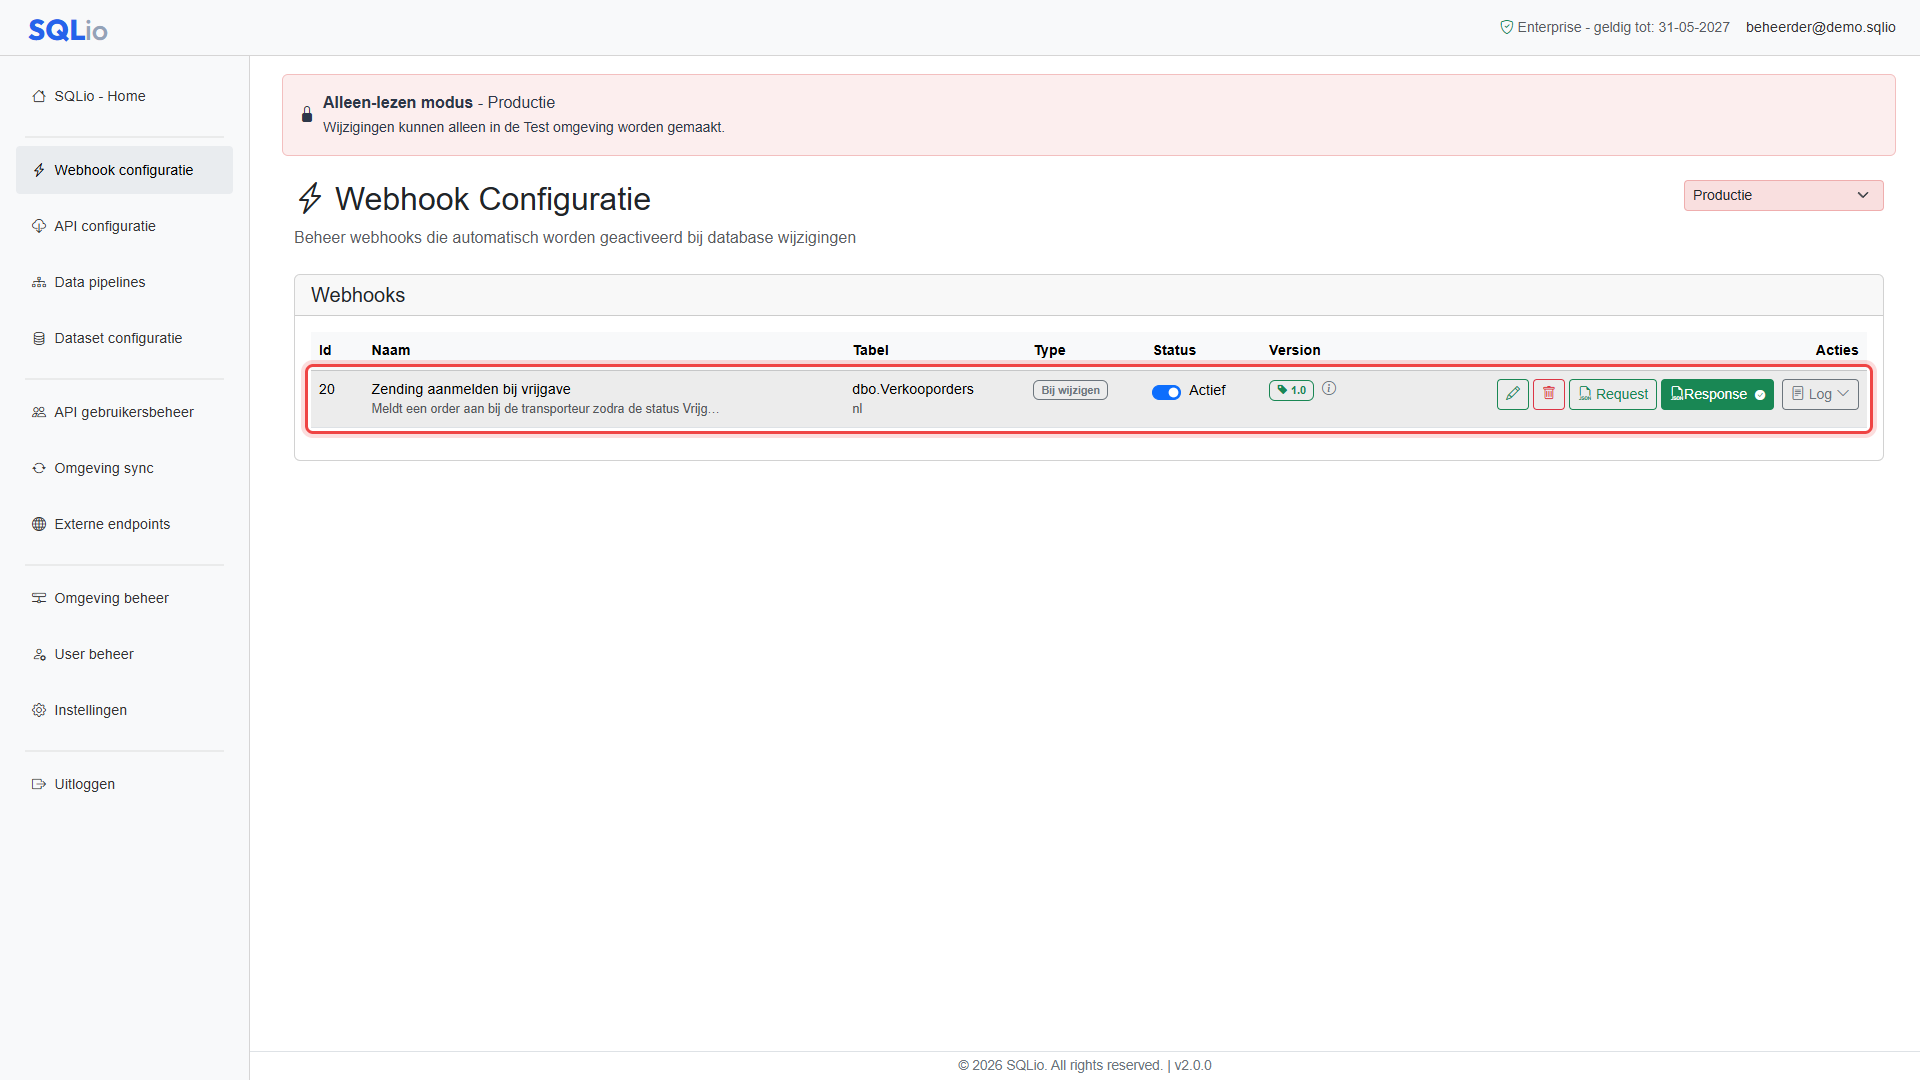Click the Uitloggen link
This screenshot has width=1920, height=1080.
click(124, 785)
